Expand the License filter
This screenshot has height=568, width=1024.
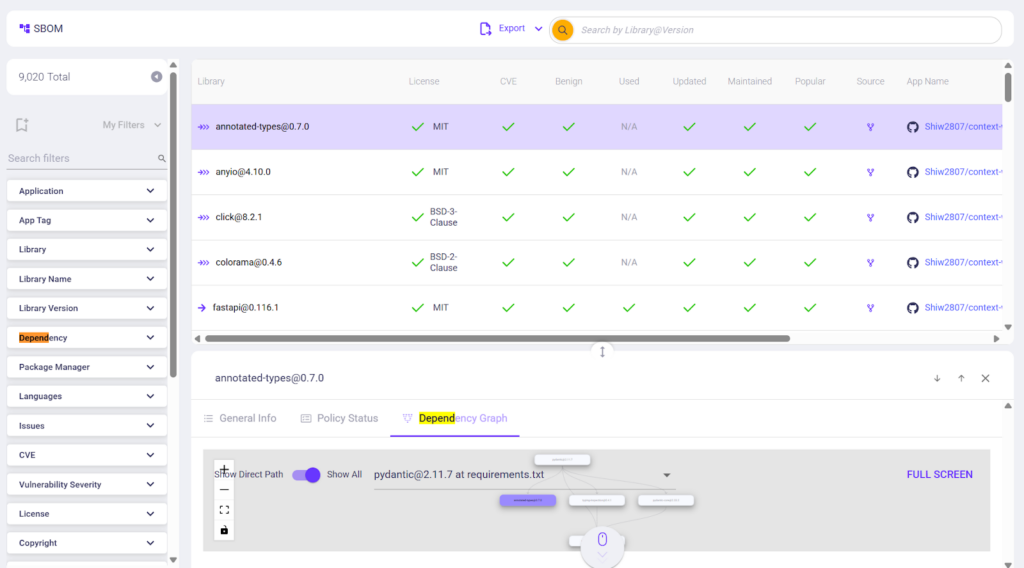pyautogui.click(x=86, y=514)
